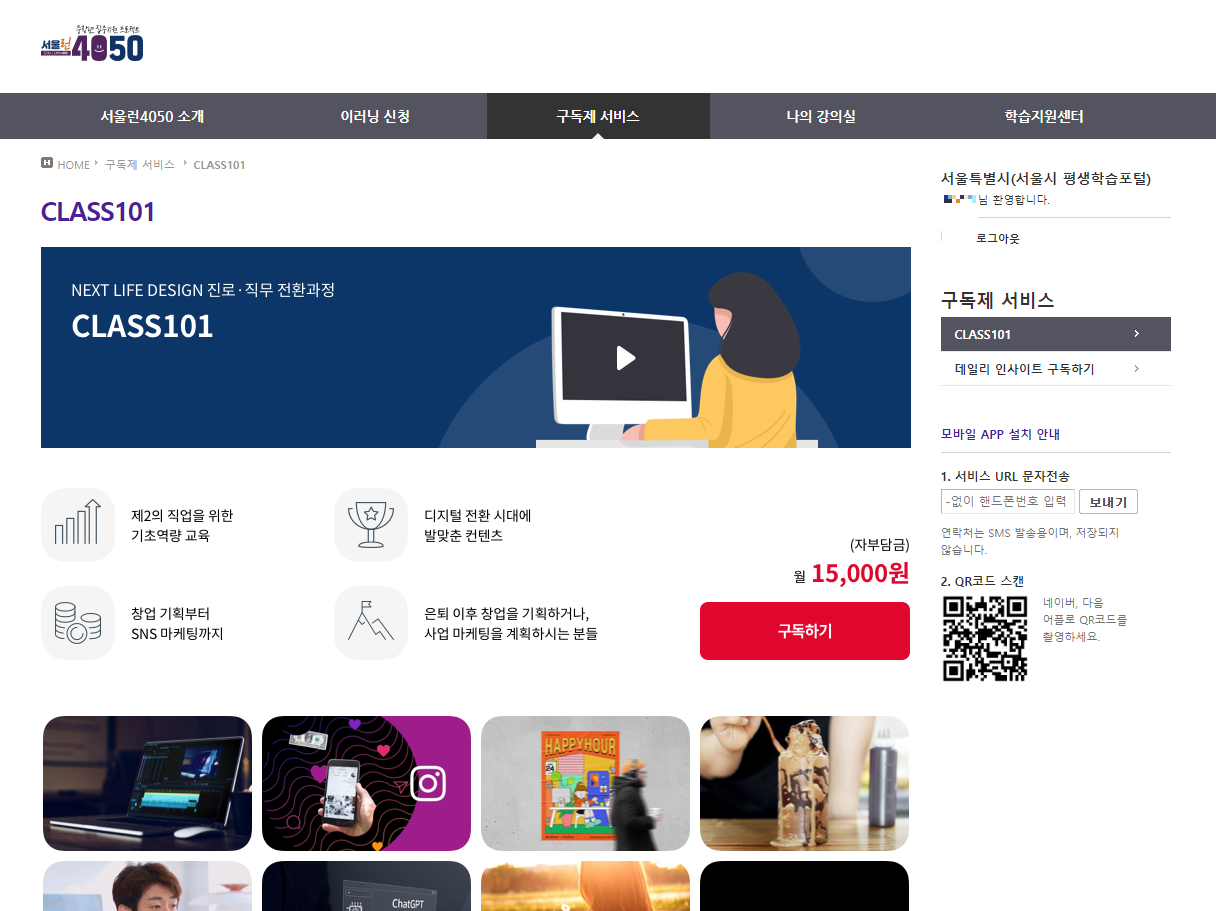This screenshot has height=911, width=1216.
Task: Expand the CLASS101 sidebar chevron
Action: [1137, 334]
